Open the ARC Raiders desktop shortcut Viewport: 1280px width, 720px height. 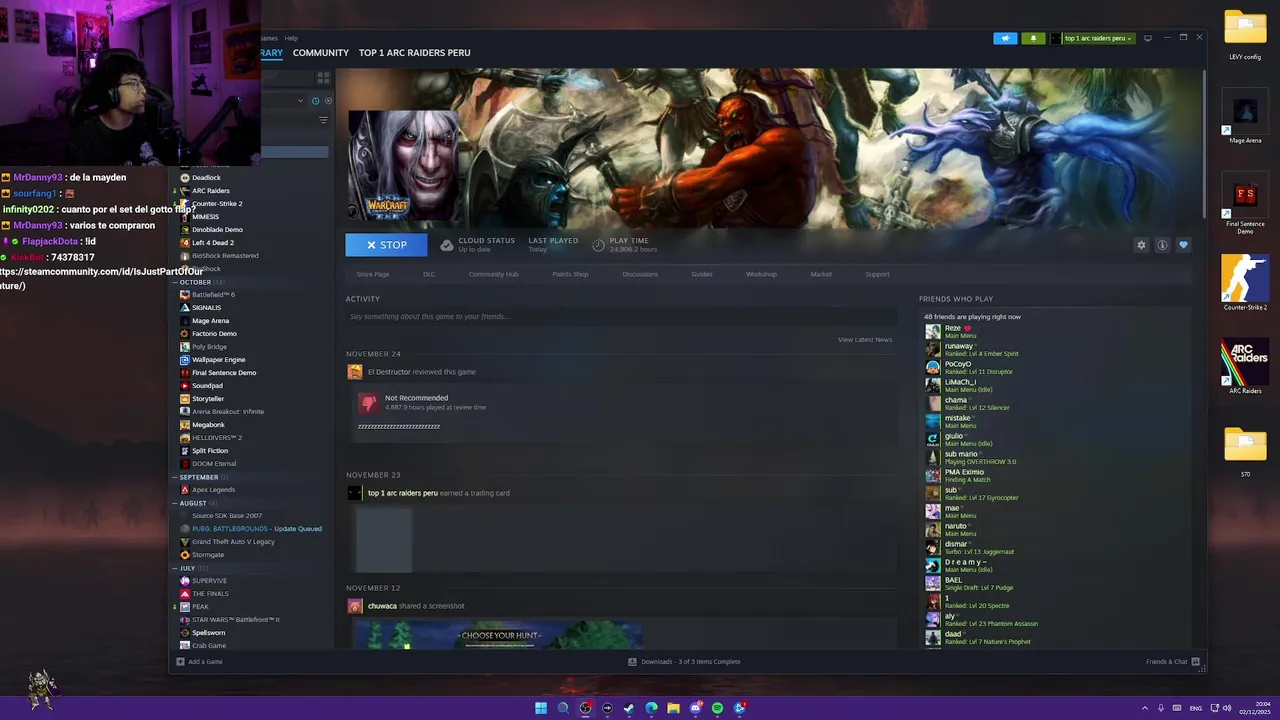(x=1245, y=366)
